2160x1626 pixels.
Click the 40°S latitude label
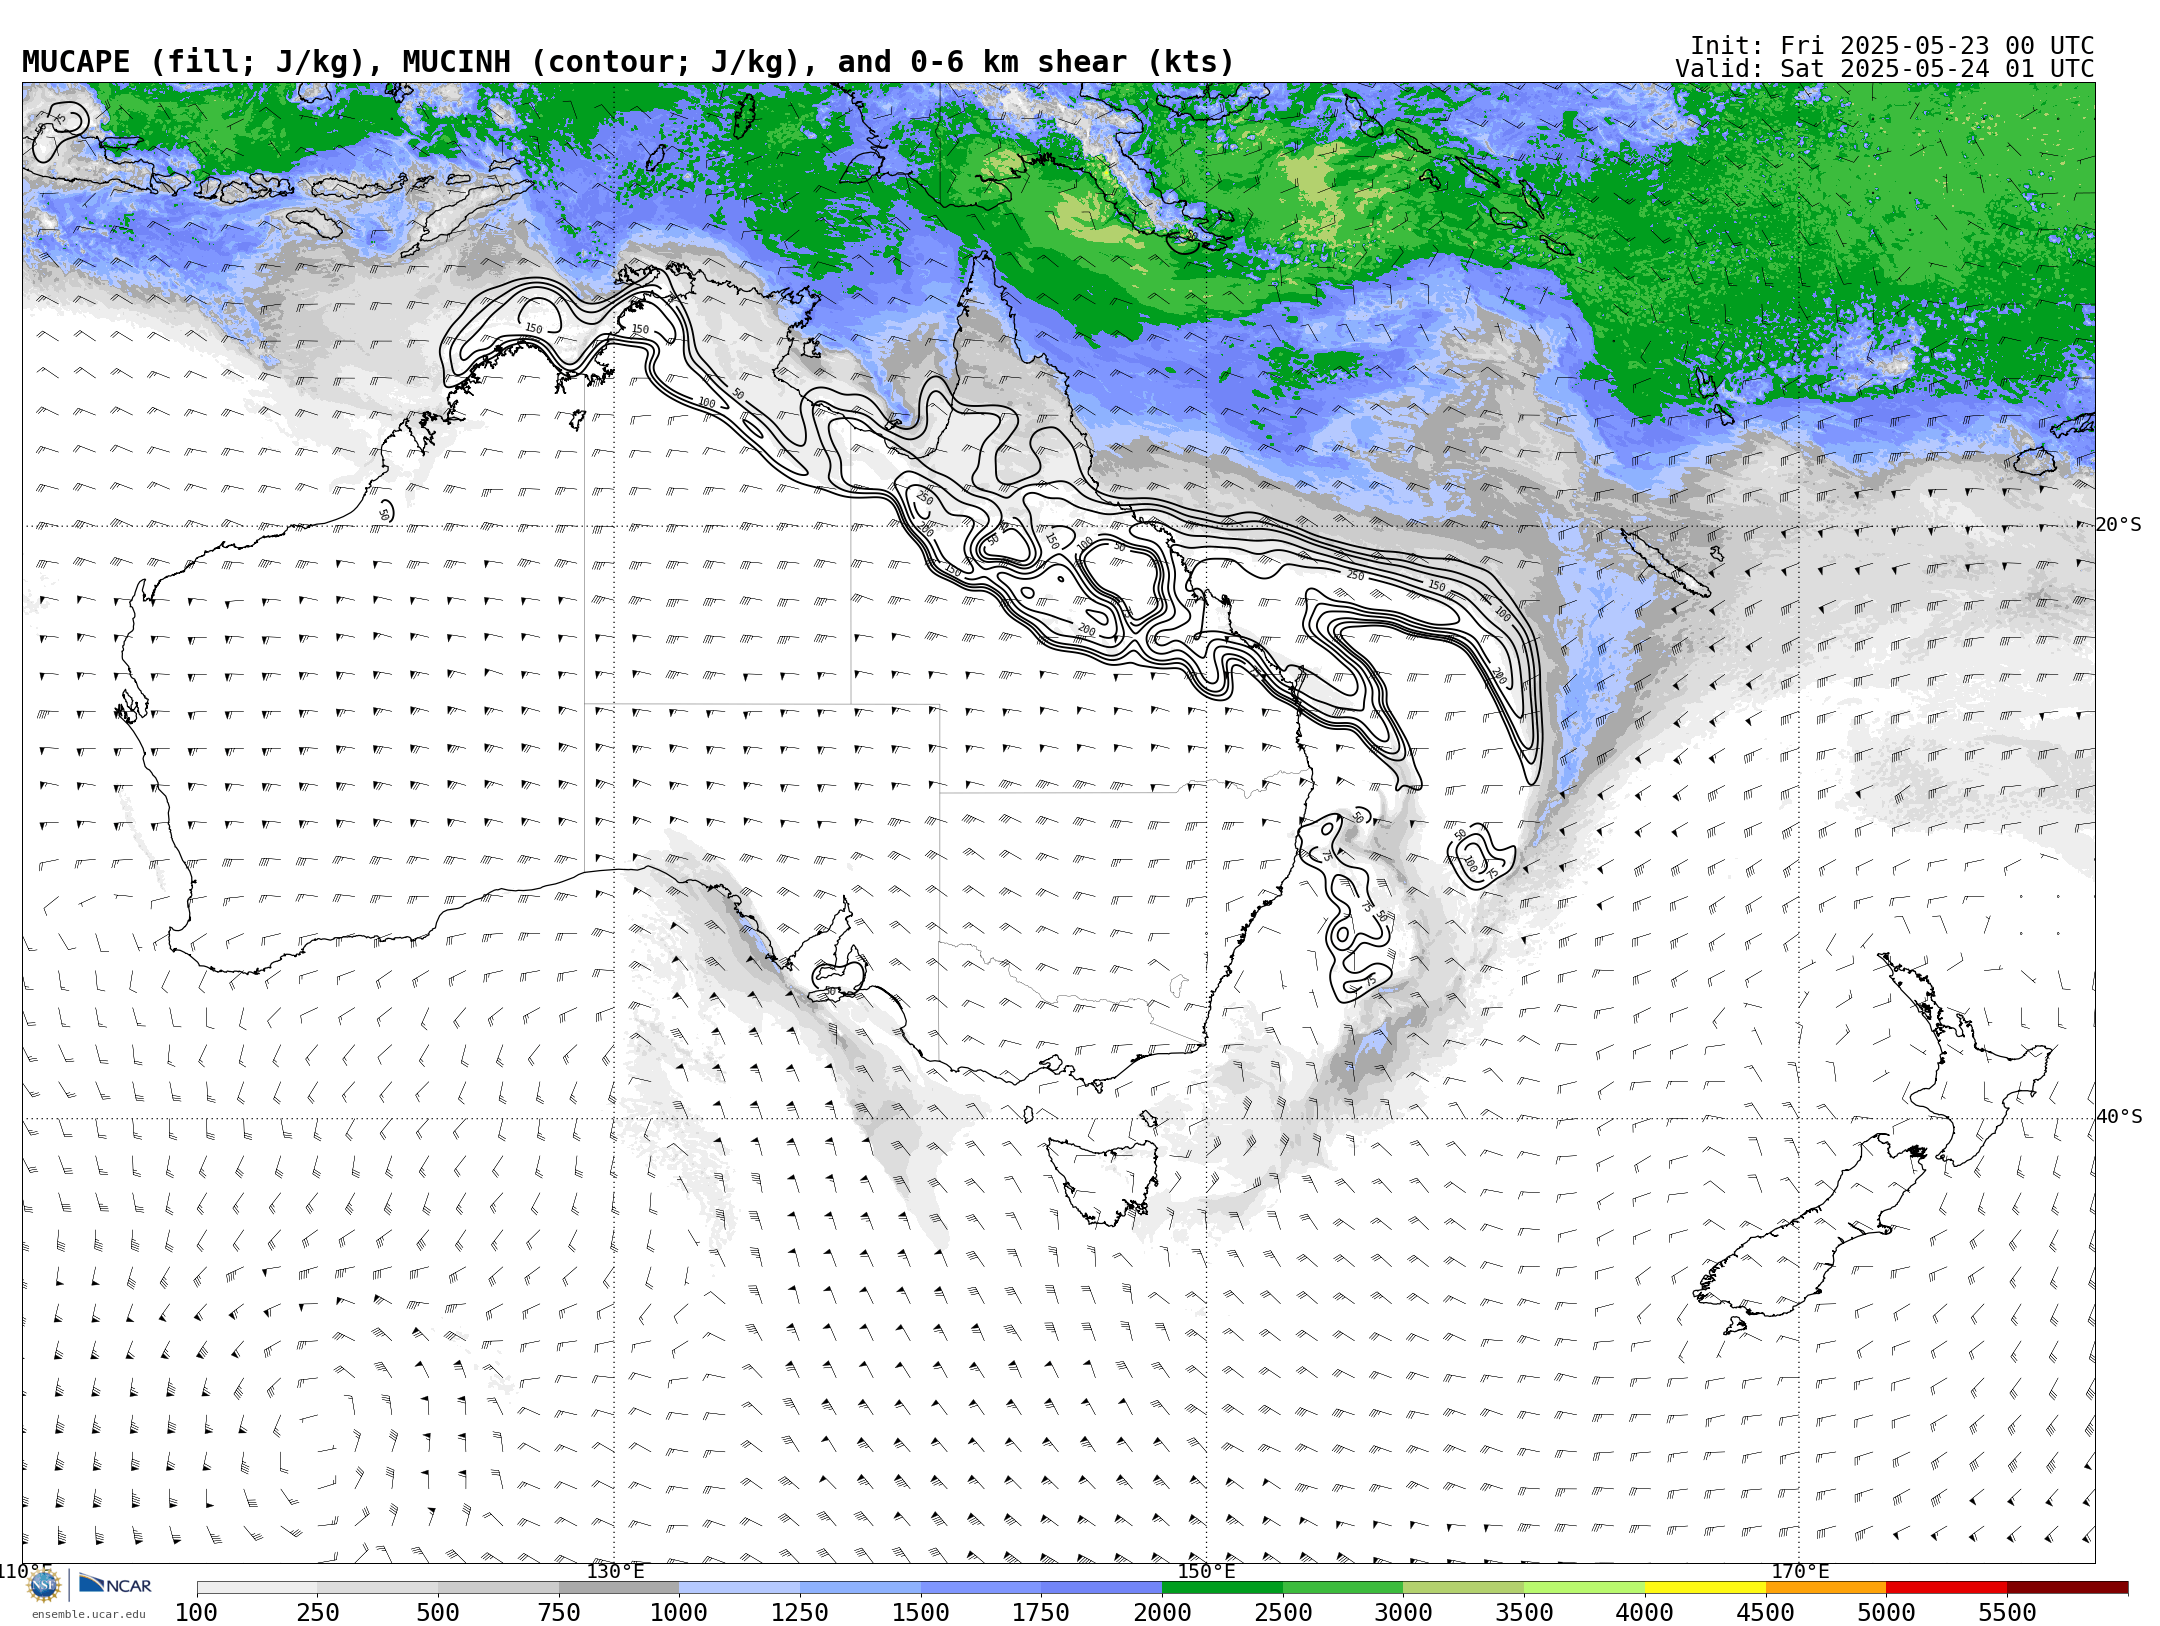tap(2119, 1117)
